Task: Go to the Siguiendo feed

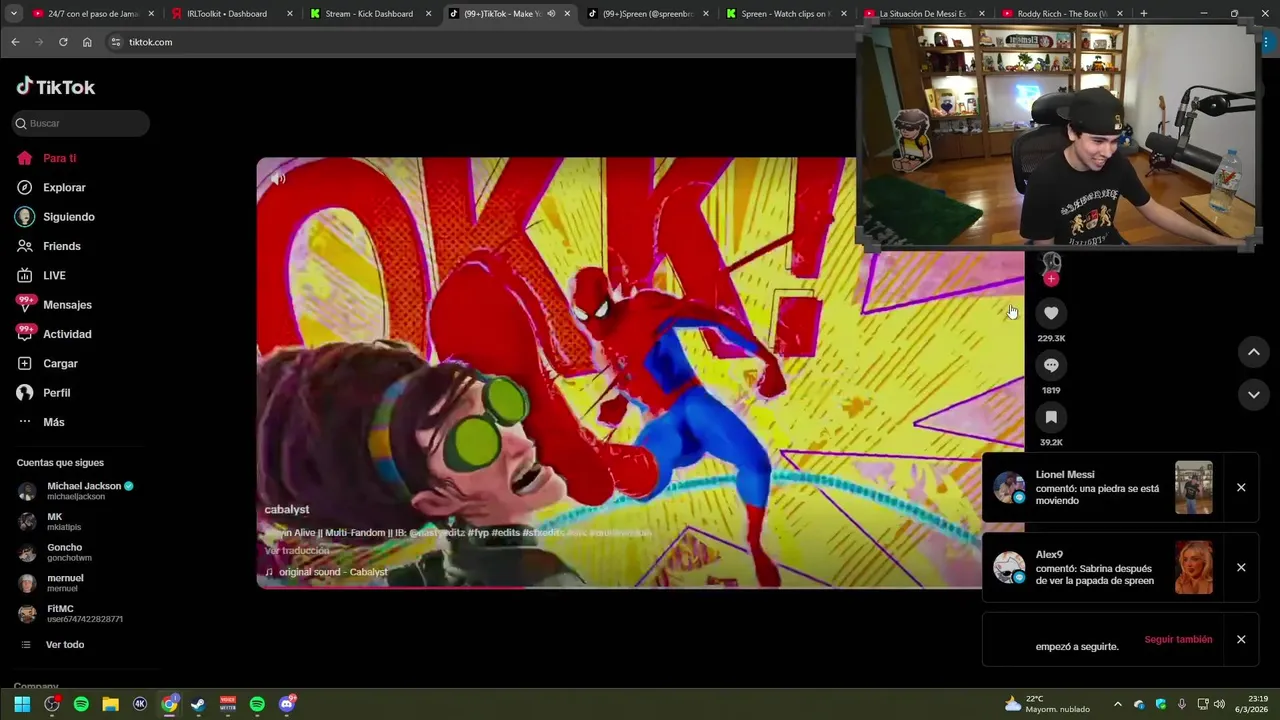Action: 56,217
